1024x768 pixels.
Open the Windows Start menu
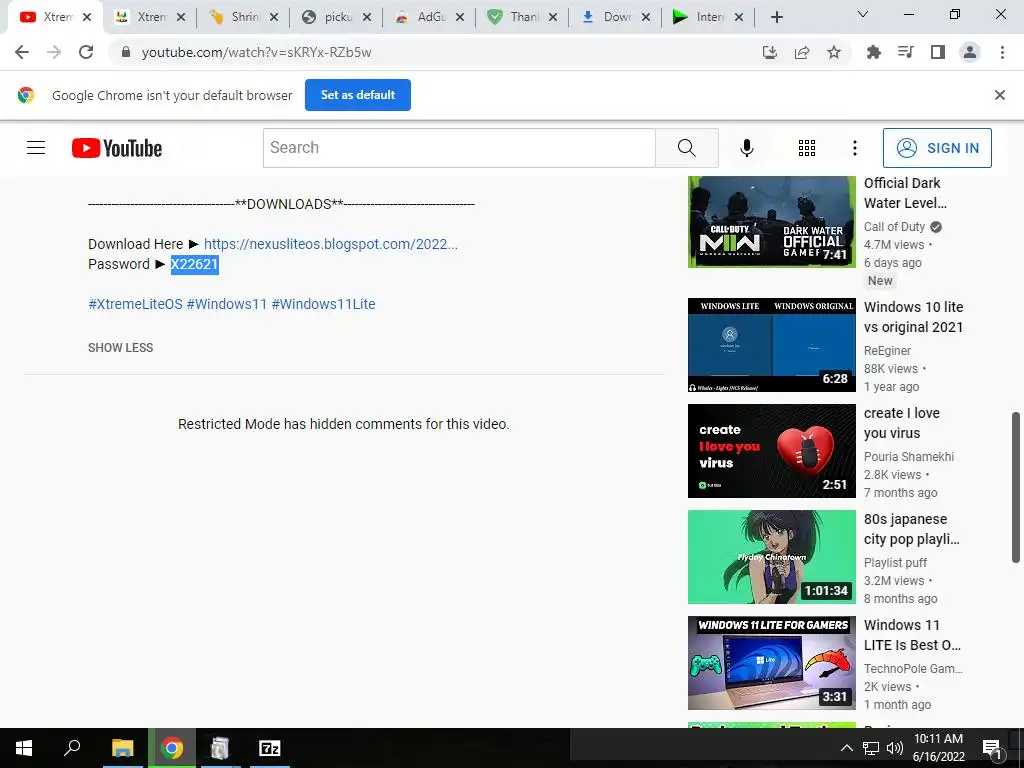coord(24,748)
